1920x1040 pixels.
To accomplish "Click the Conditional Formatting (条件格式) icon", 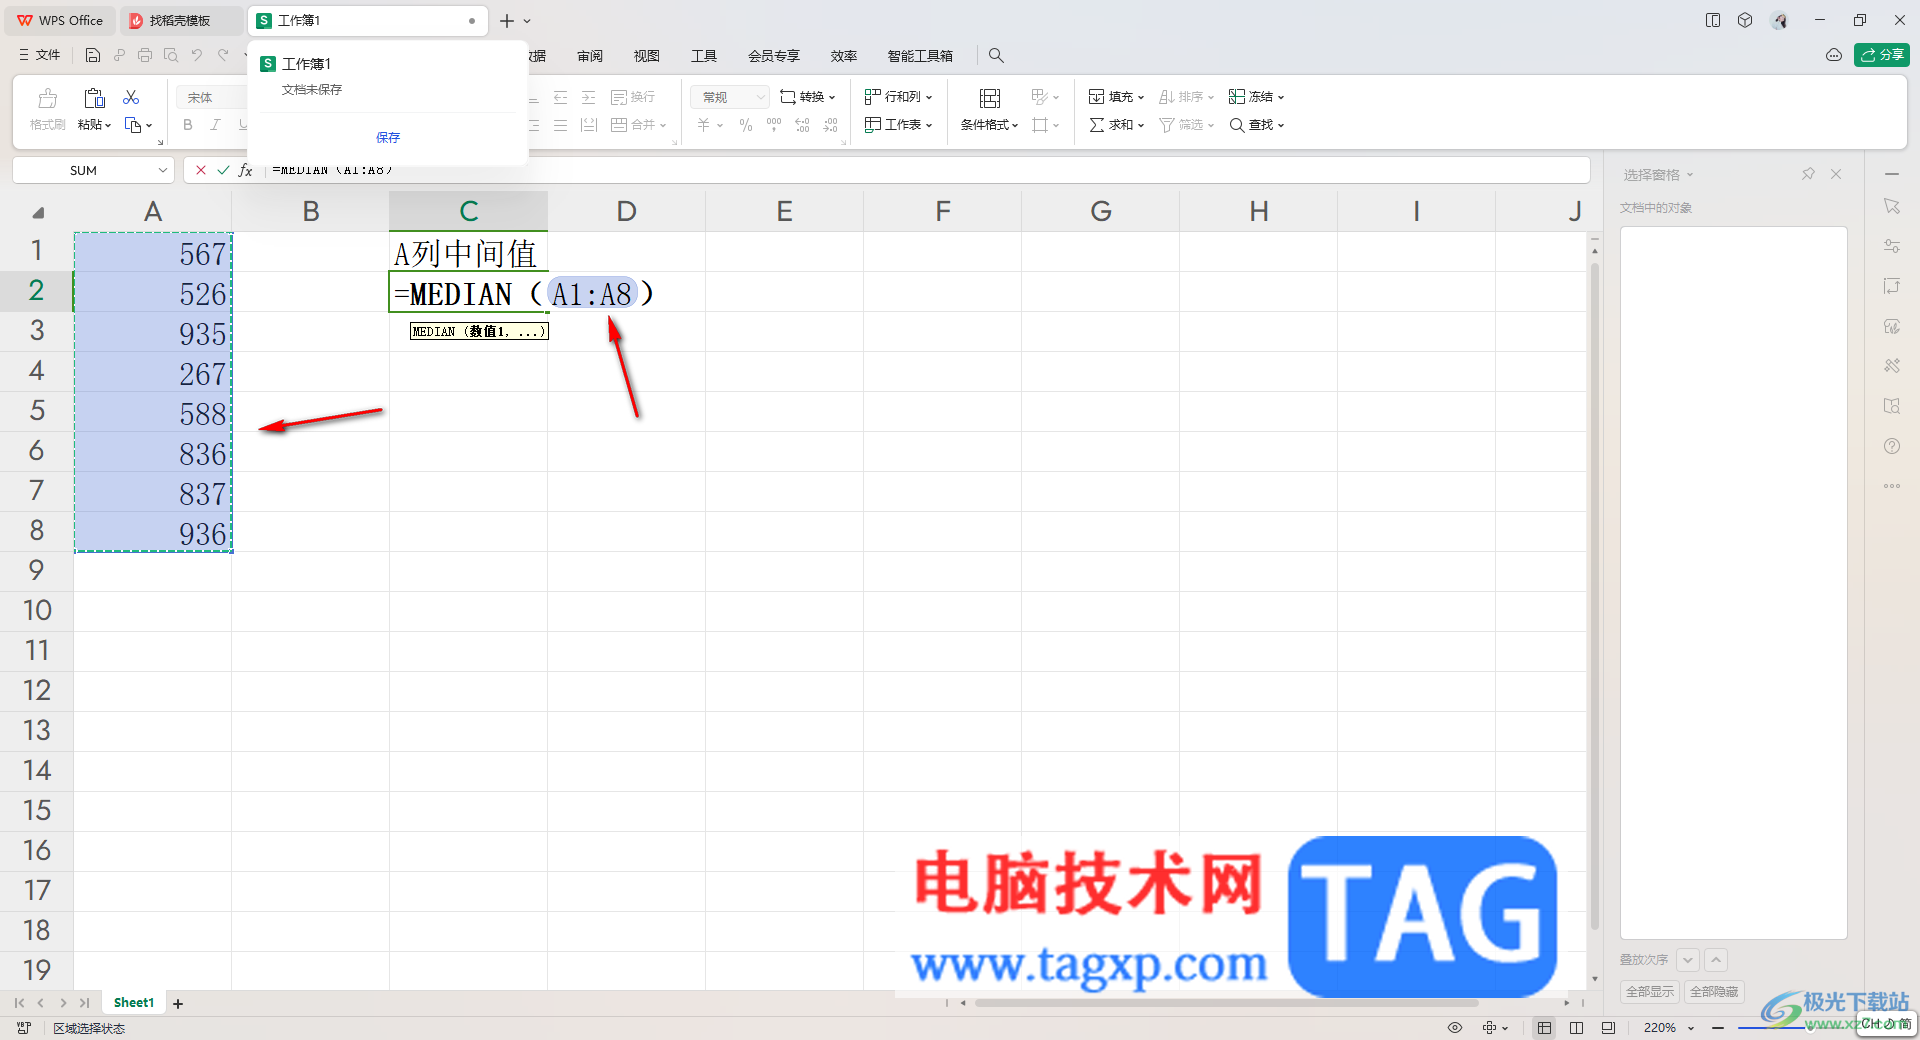I will click(990, 98).
